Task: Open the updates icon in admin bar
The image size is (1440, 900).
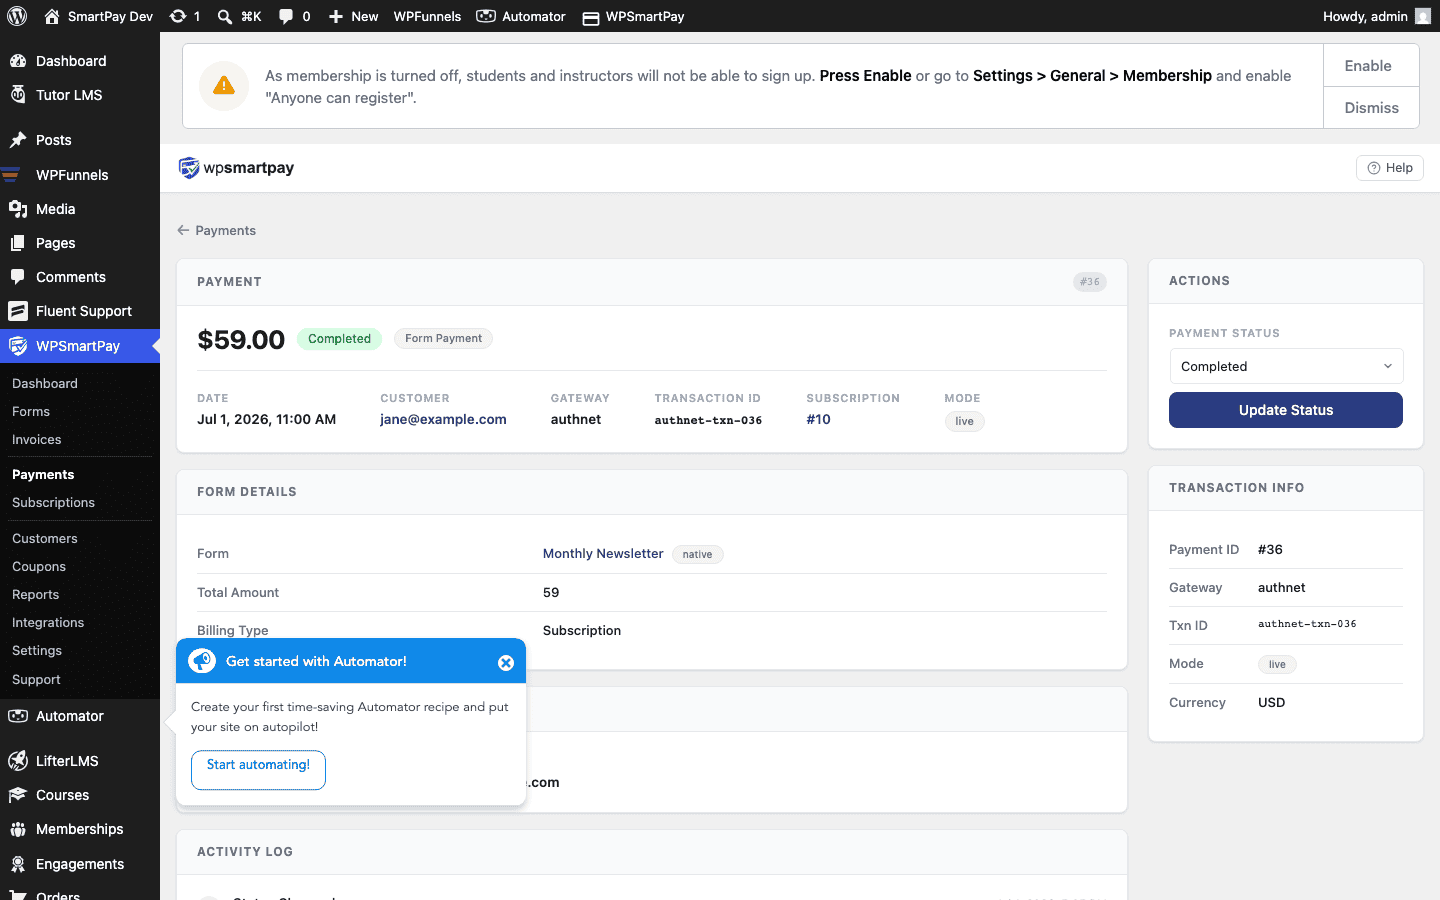Action: pyautogui.click(x=185, y=16)
